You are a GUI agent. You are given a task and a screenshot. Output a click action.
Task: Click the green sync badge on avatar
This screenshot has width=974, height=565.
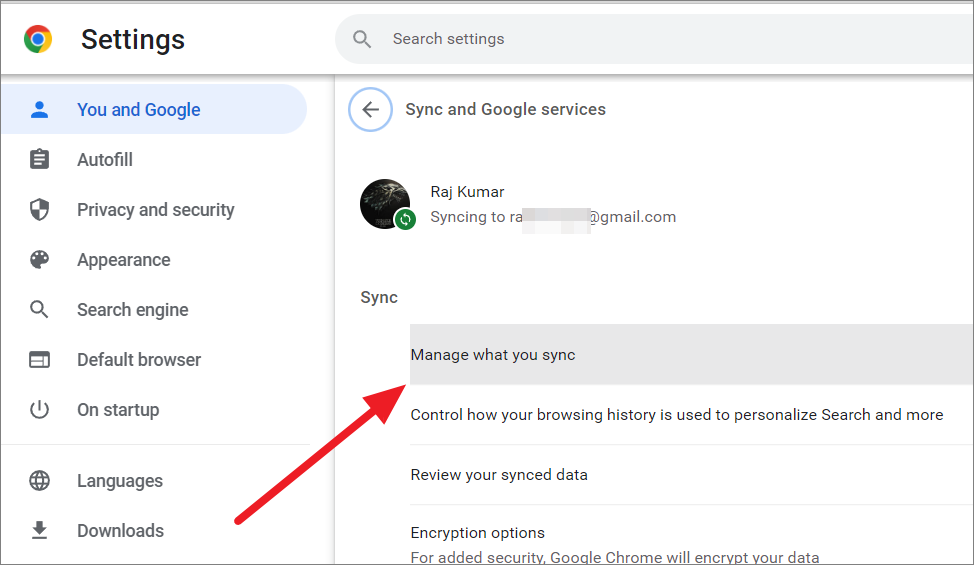[406, 219]
